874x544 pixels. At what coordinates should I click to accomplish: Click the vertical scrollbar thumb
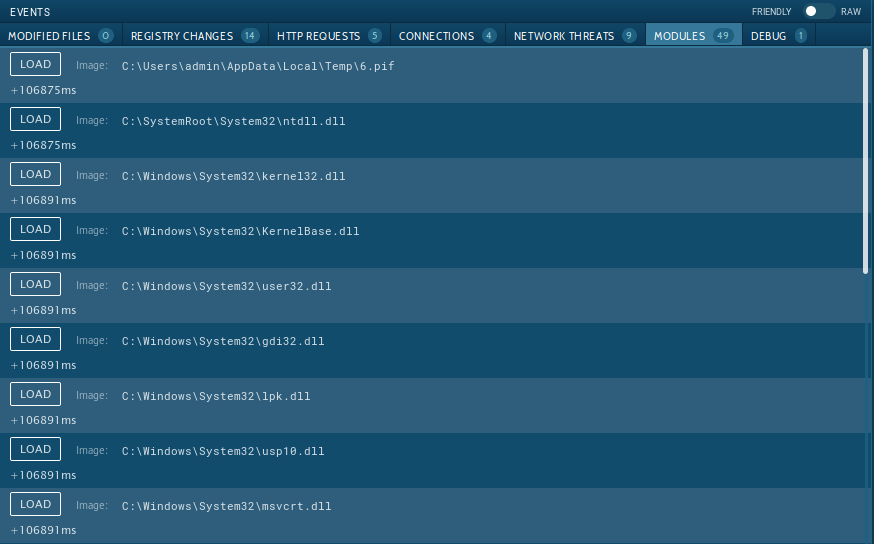tap(866, 160)
